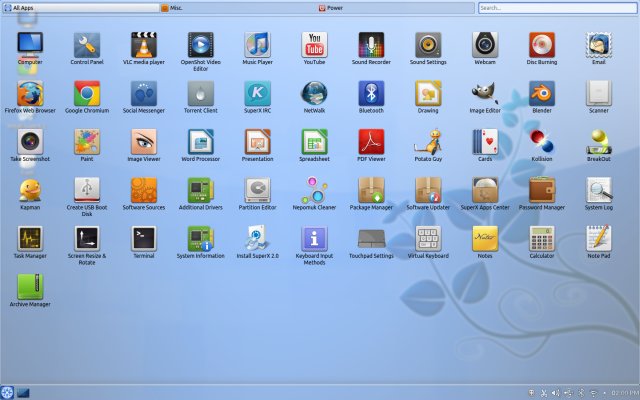Open Create USB Boot Disk
The width and height of the screenshot is (640, 400).
pyautogui.click(x=87, y=190)
